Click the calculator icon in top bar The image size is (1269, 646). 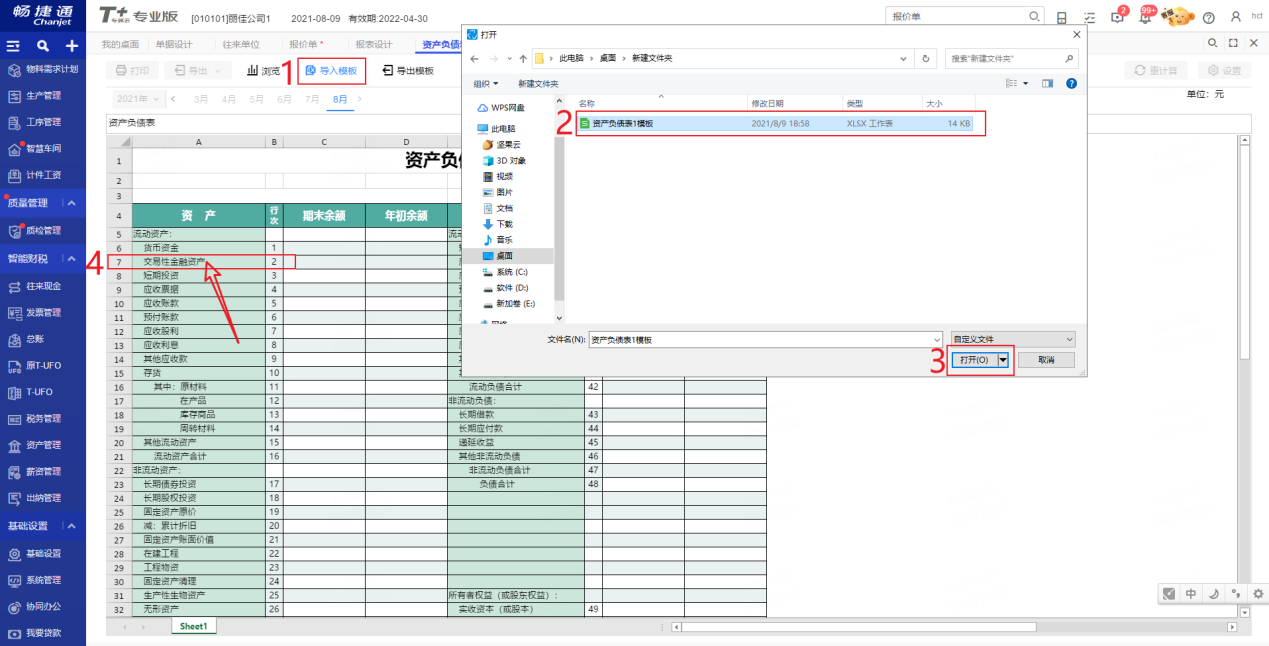(x=1061, y=17)
